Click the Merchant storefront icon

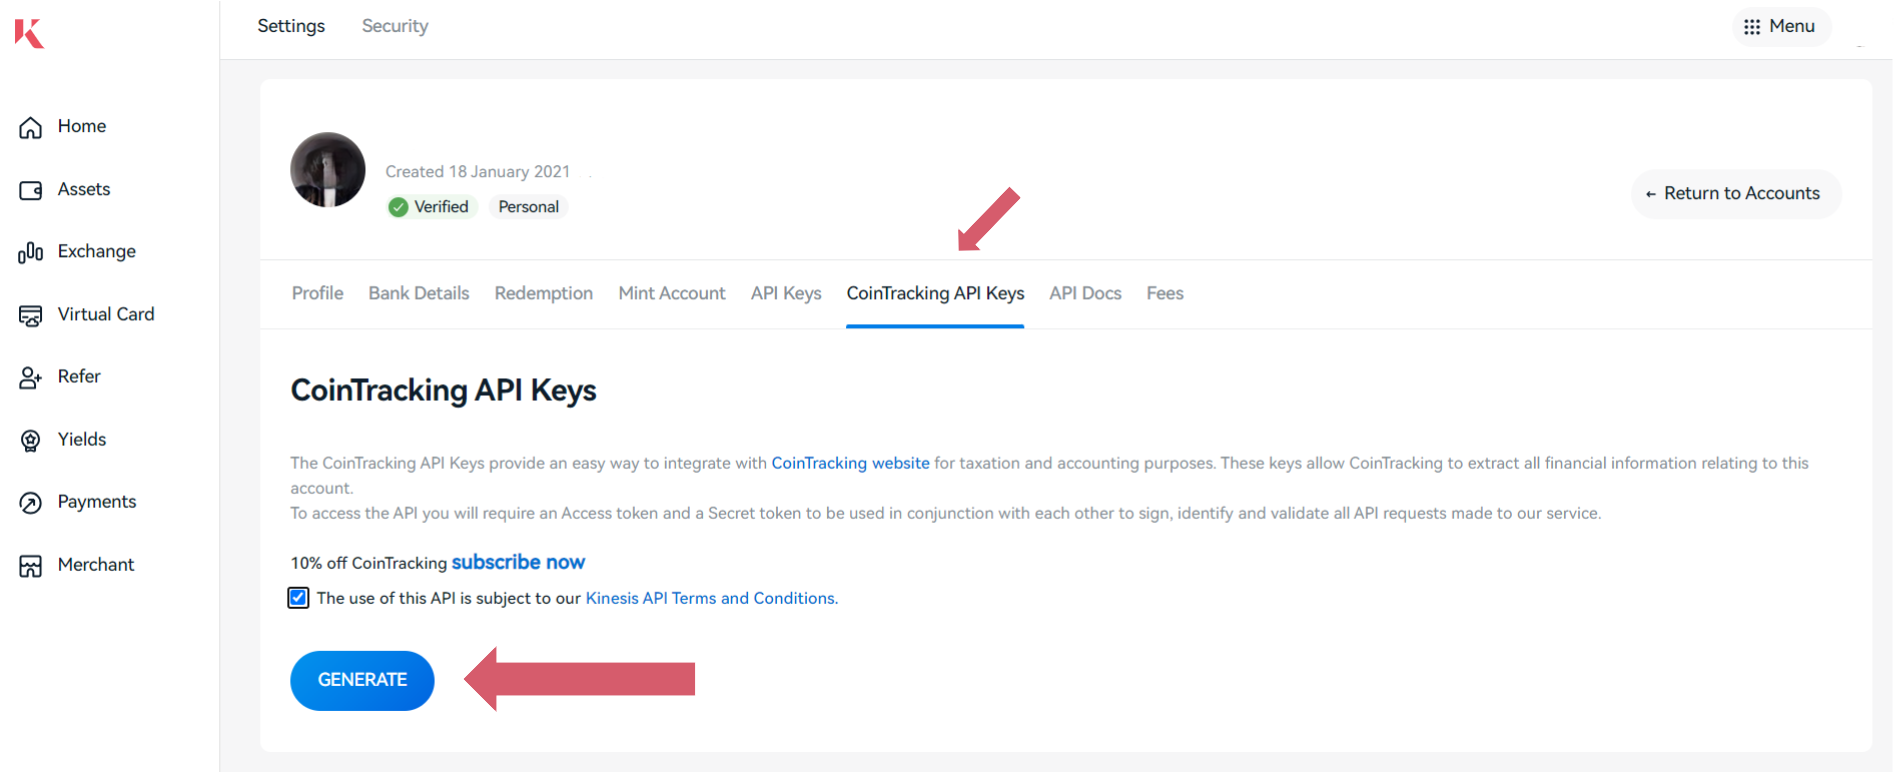pyautogui.click(x=31, y=565)
